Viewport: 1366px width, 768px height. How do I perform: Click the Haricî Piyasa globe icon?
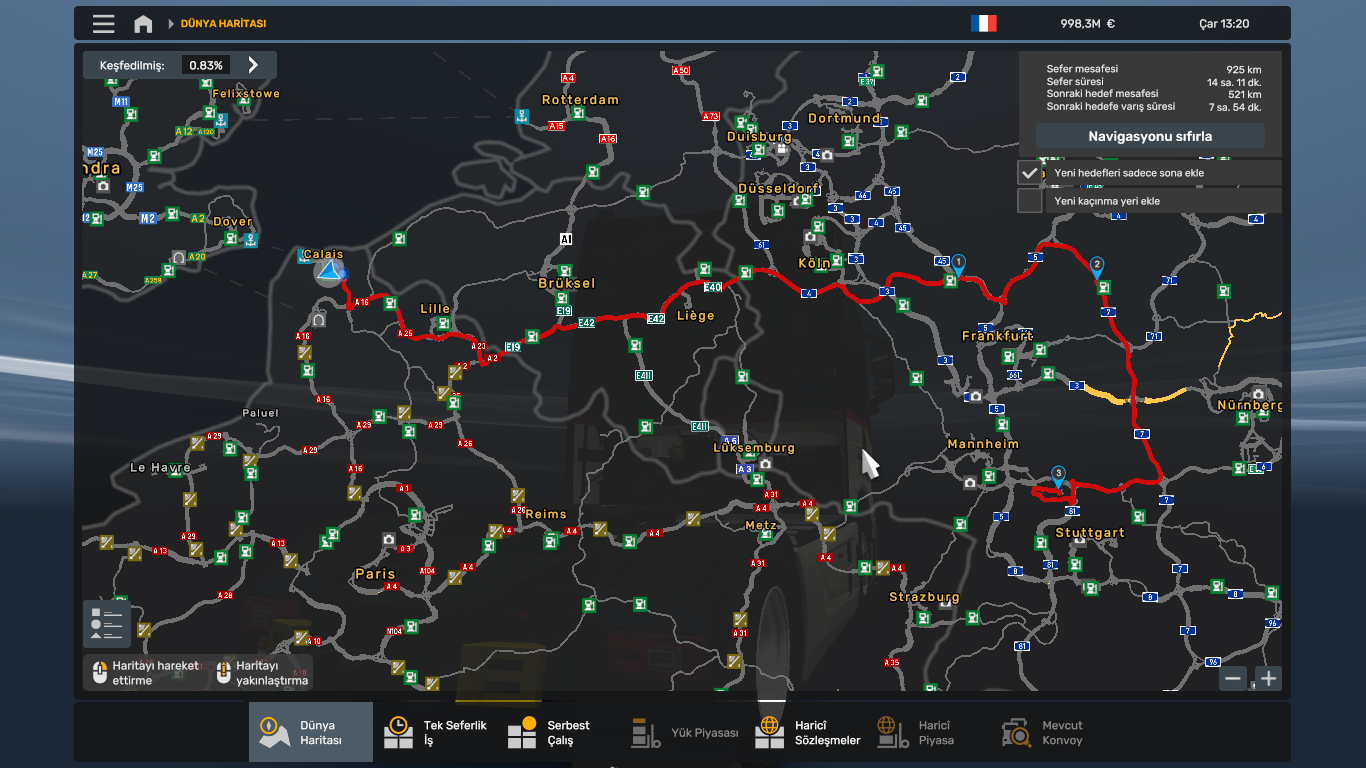click(x=893, y=733)
